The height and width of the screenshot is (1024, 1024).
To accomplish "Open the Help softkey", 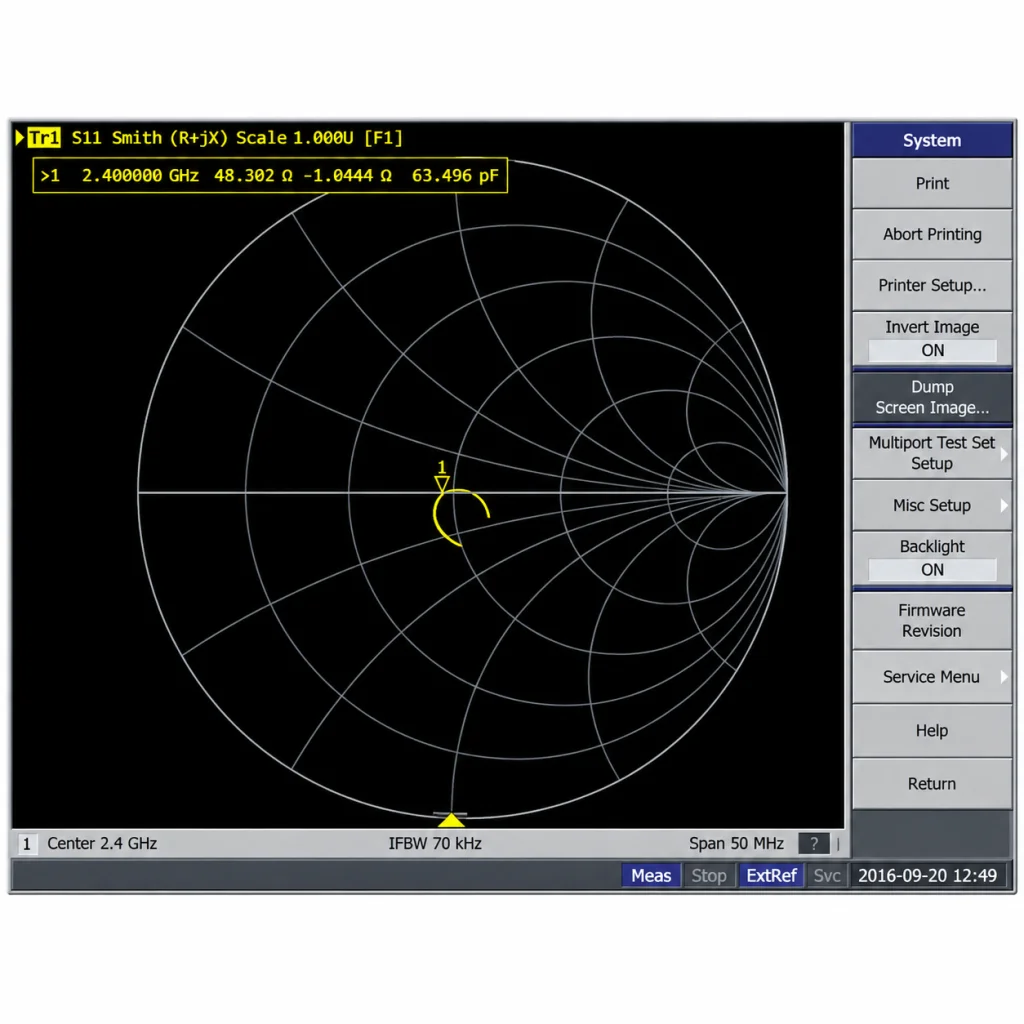I will pos(932,731).
